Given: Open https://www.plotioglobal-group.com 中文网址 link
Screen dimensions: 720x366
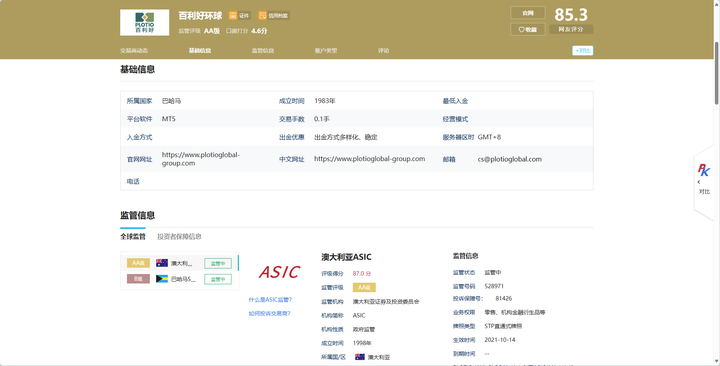Looking at the screenshot, I should (370, 159).
